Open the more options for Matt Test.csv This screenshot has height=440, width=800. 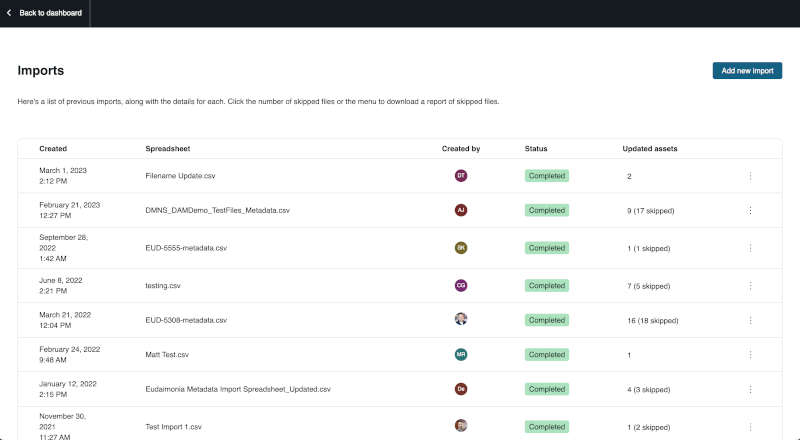[x=750, y=354]
